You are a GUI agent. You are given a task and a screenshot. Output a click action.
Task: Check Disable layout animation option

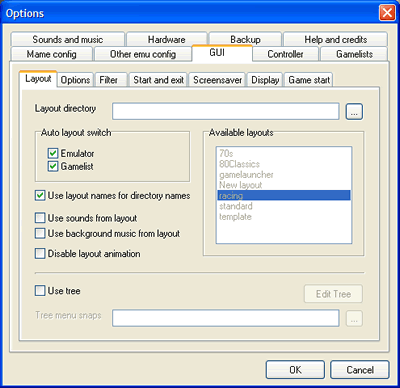click(x=40, y=254)
